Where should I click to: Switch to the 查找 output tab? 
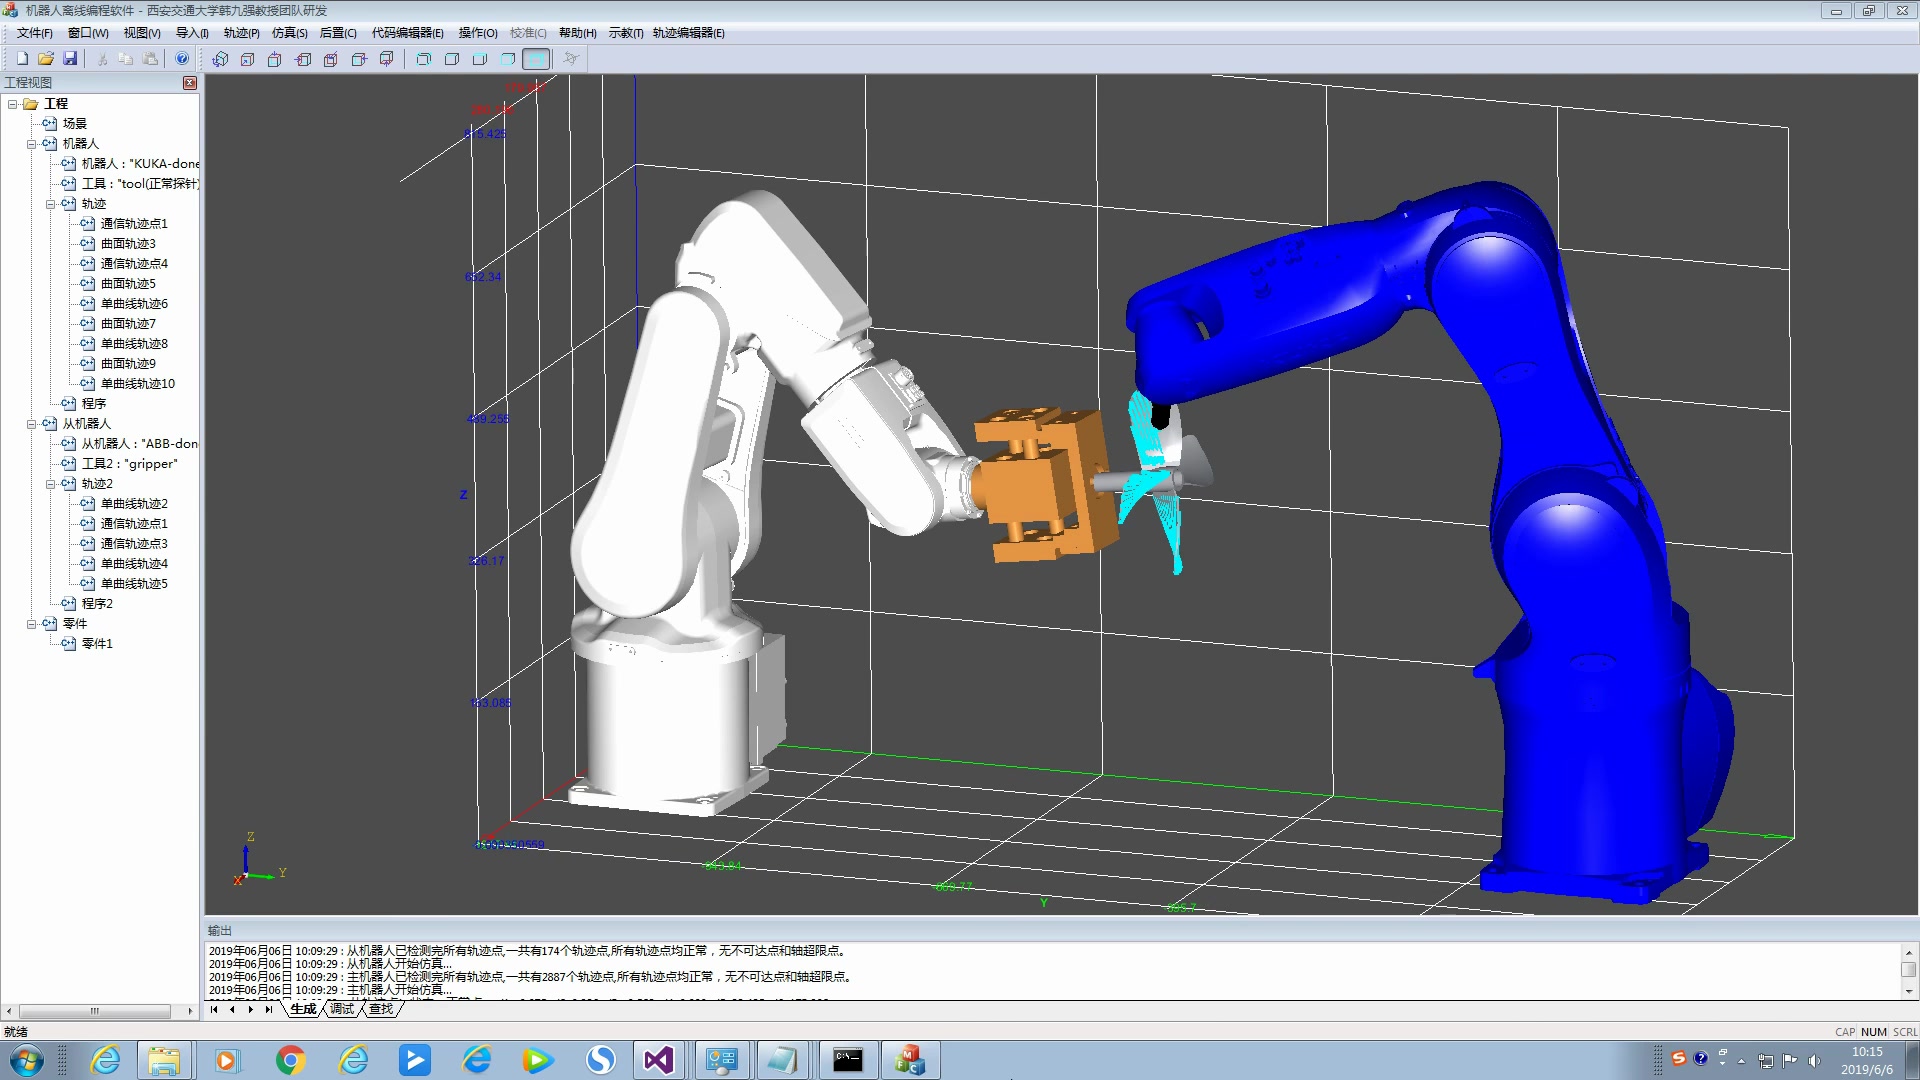coord(381,1009)
